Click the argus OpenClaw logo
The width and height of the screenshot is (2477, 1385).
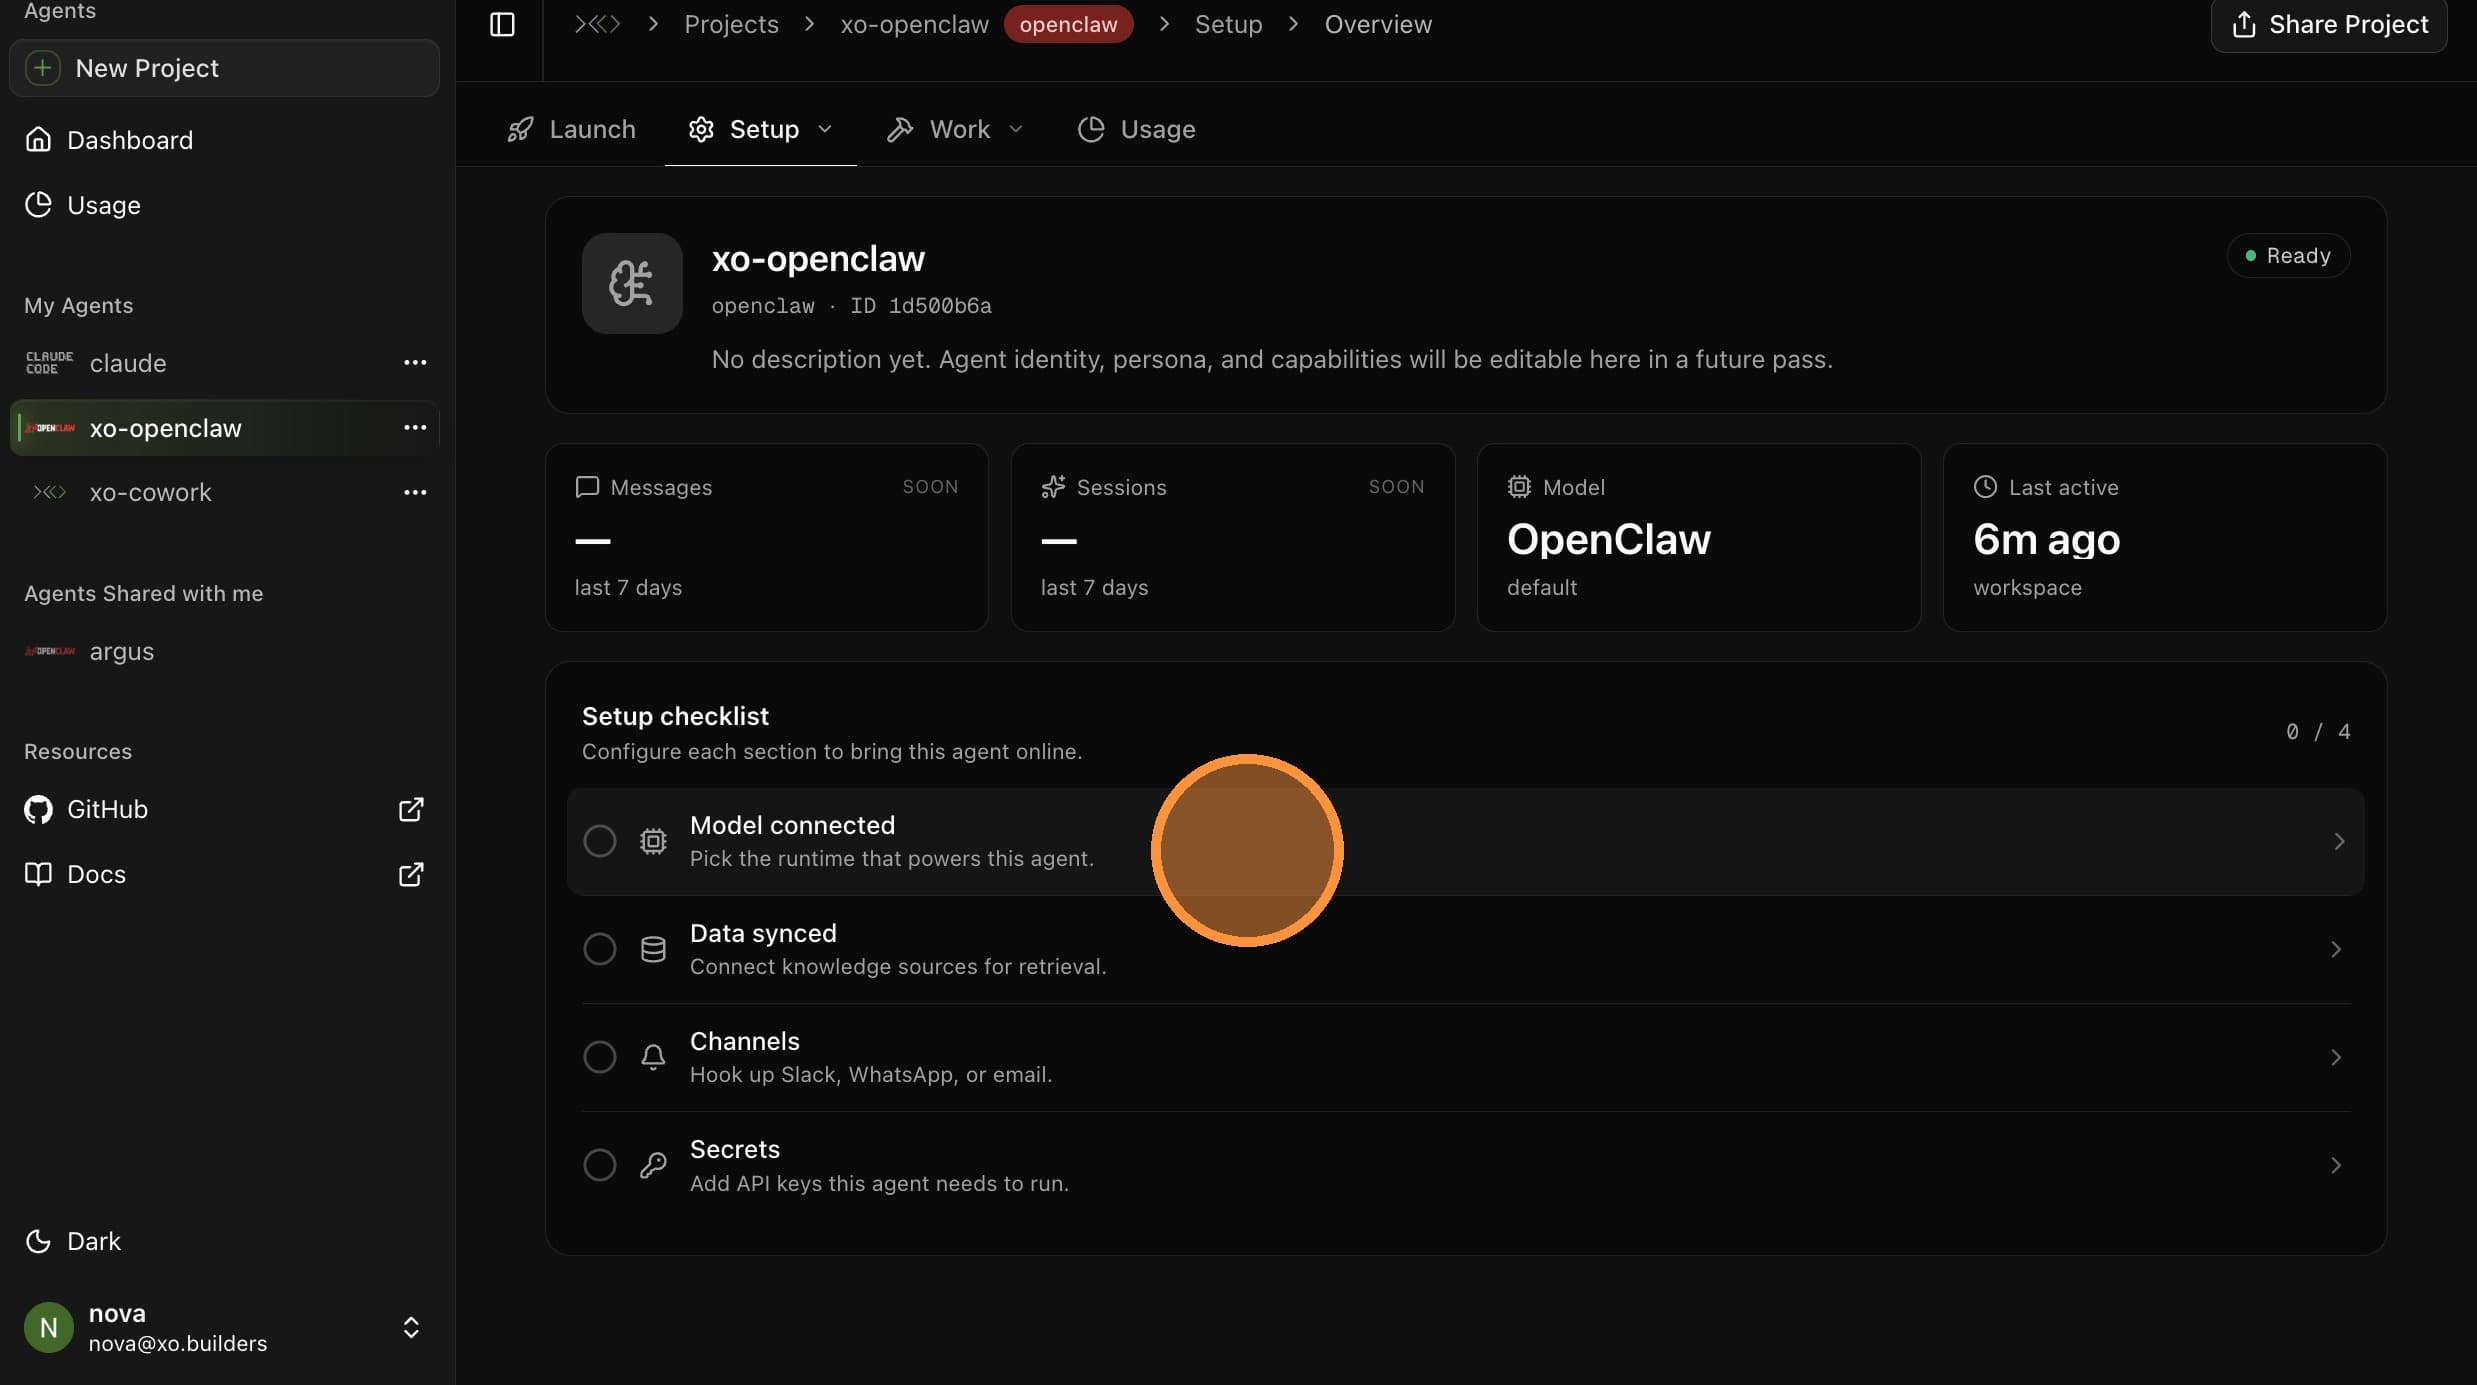click(49, 651)
